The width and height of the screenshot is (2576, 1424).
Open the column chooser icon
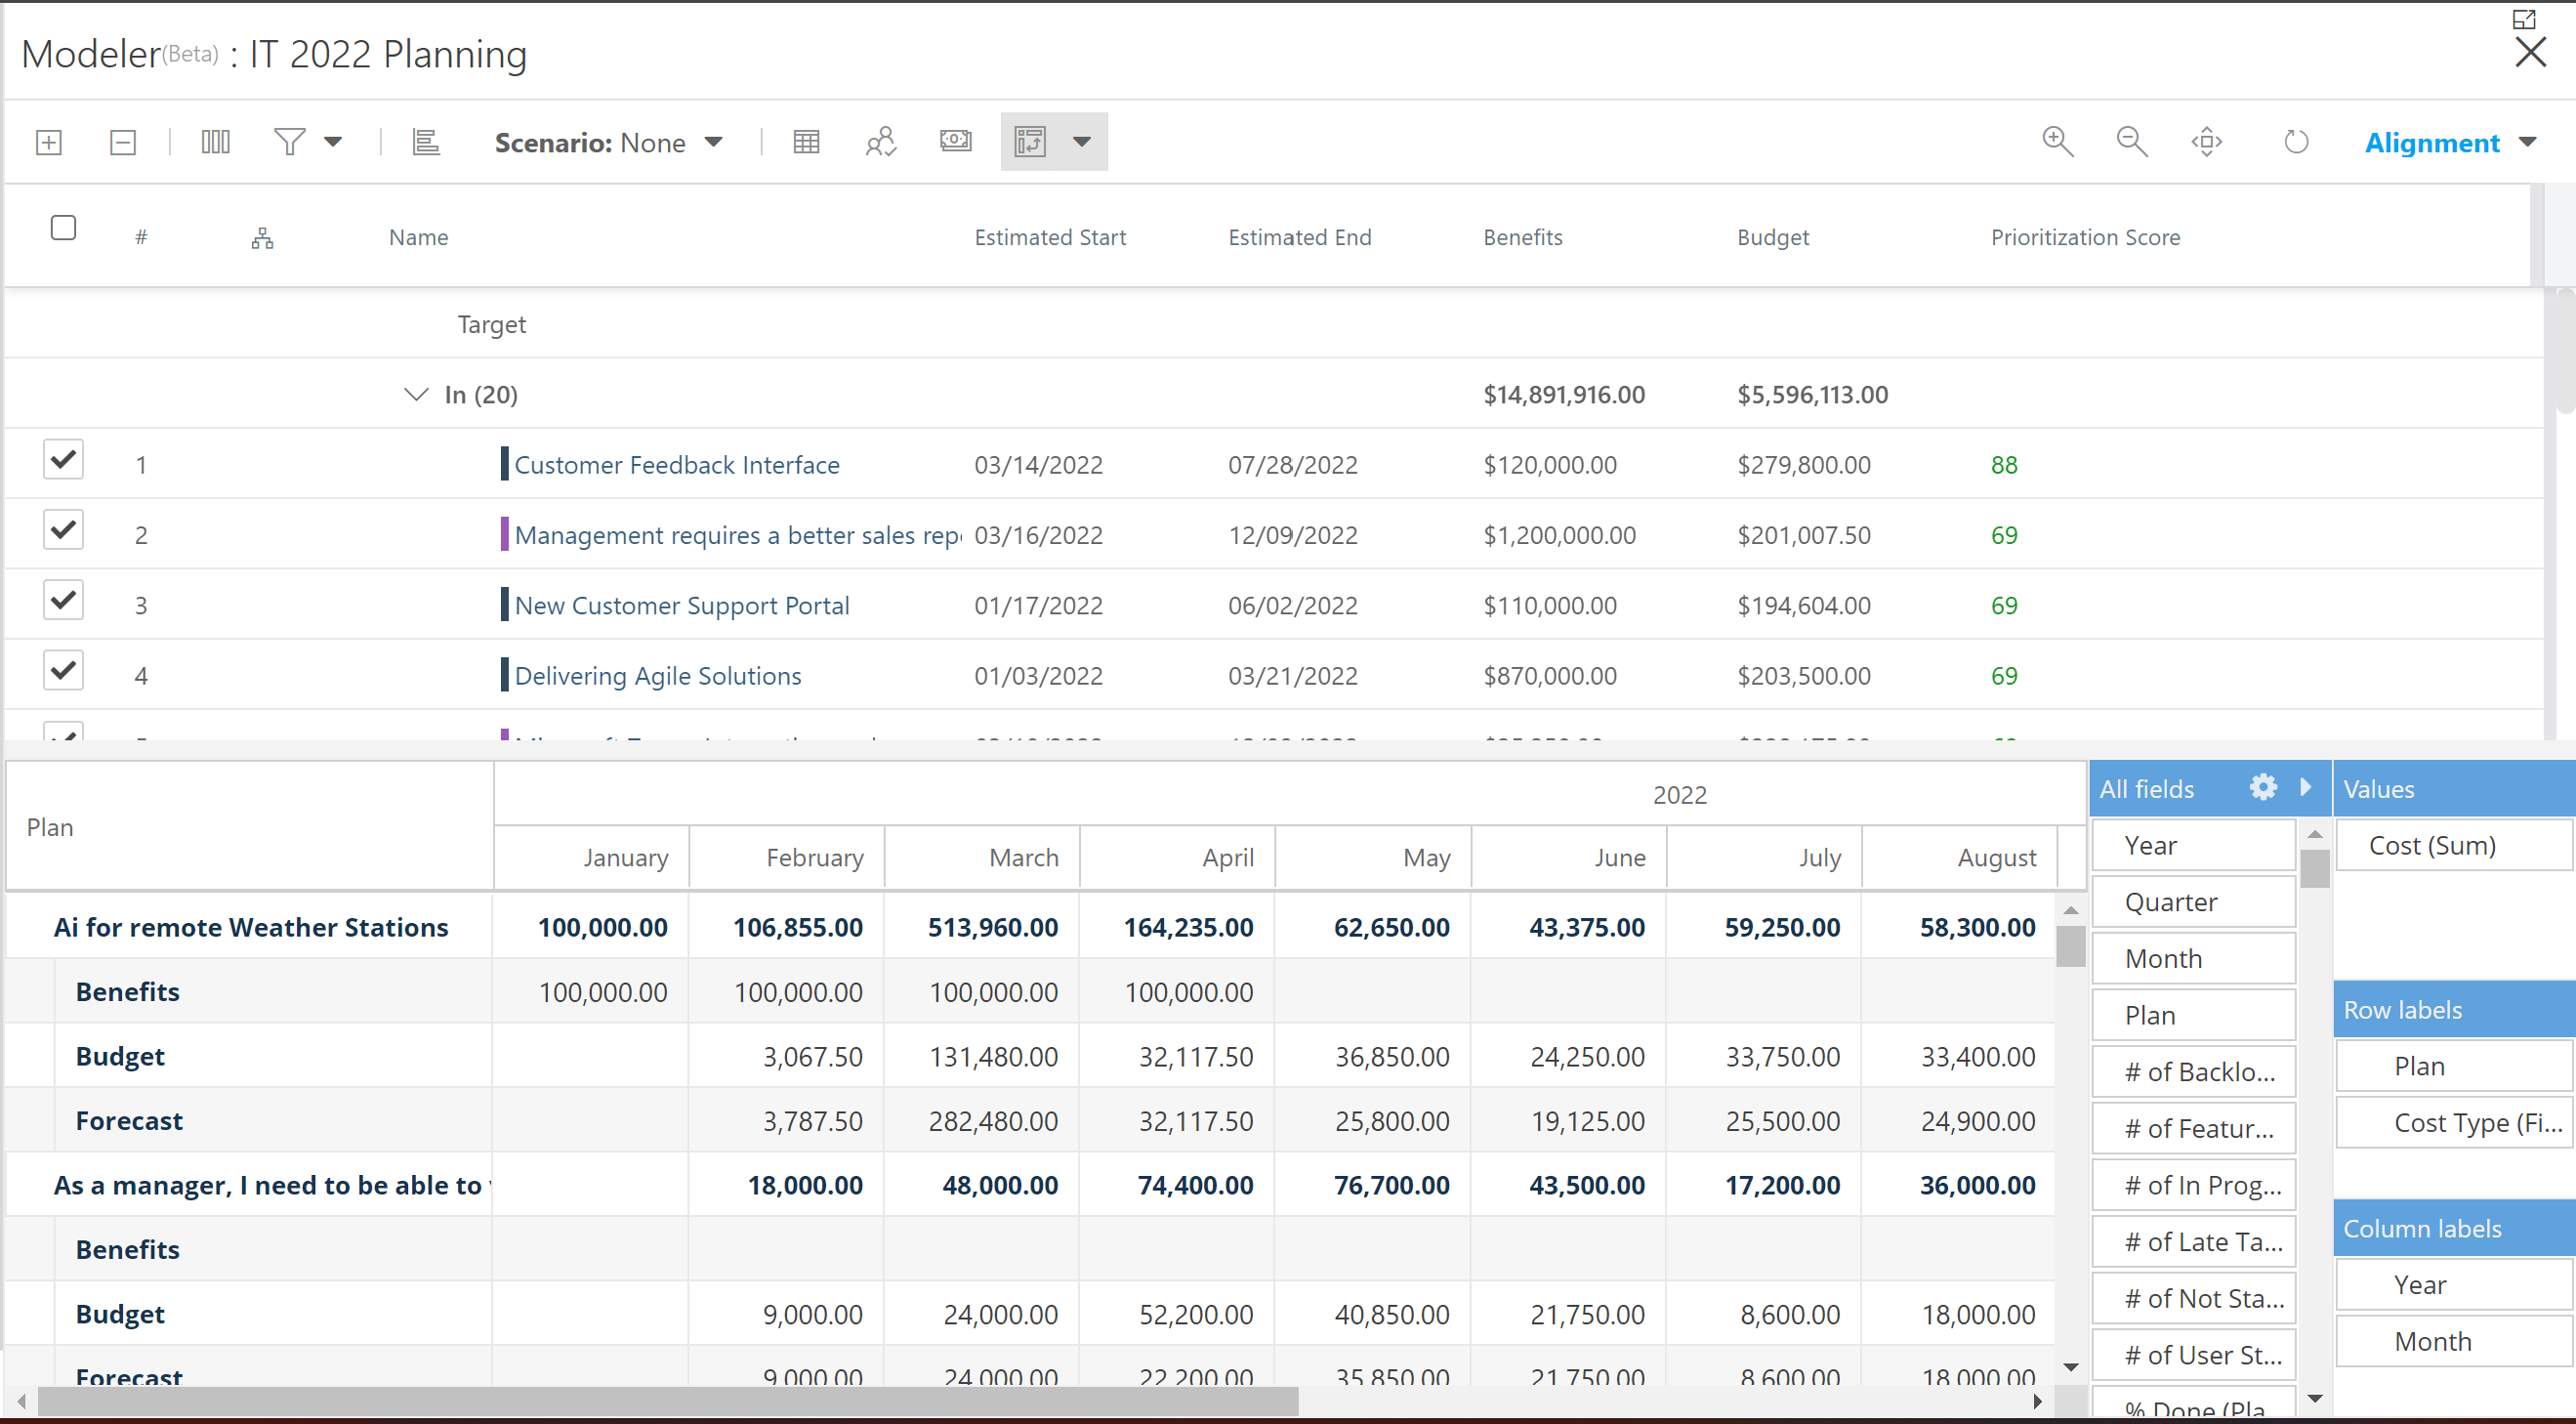215,142
